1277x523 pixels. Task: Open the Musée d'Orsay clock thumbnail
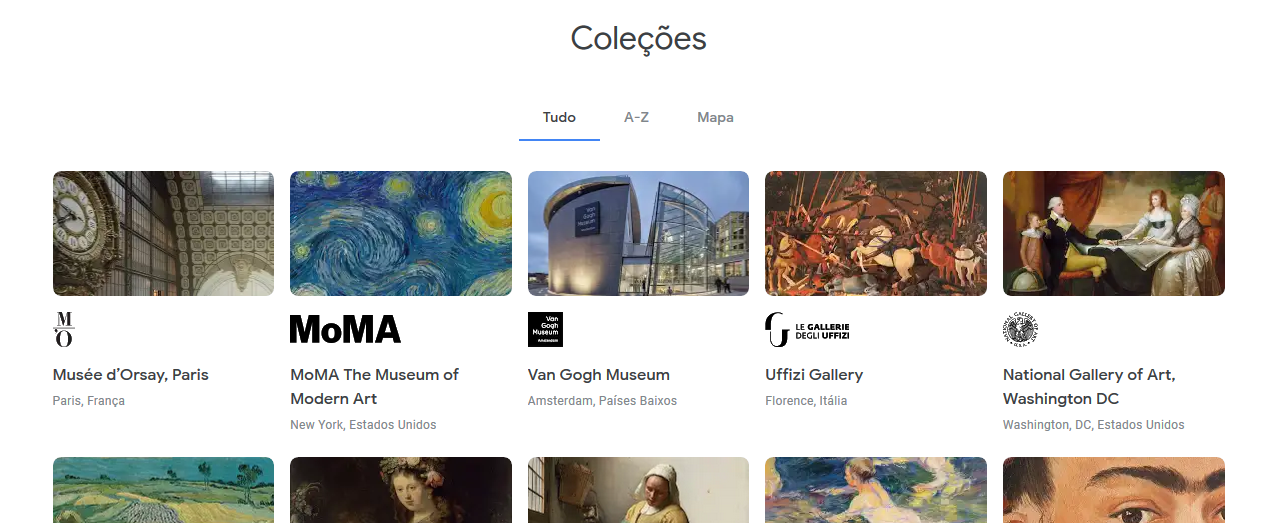click(x=163, y=233)
